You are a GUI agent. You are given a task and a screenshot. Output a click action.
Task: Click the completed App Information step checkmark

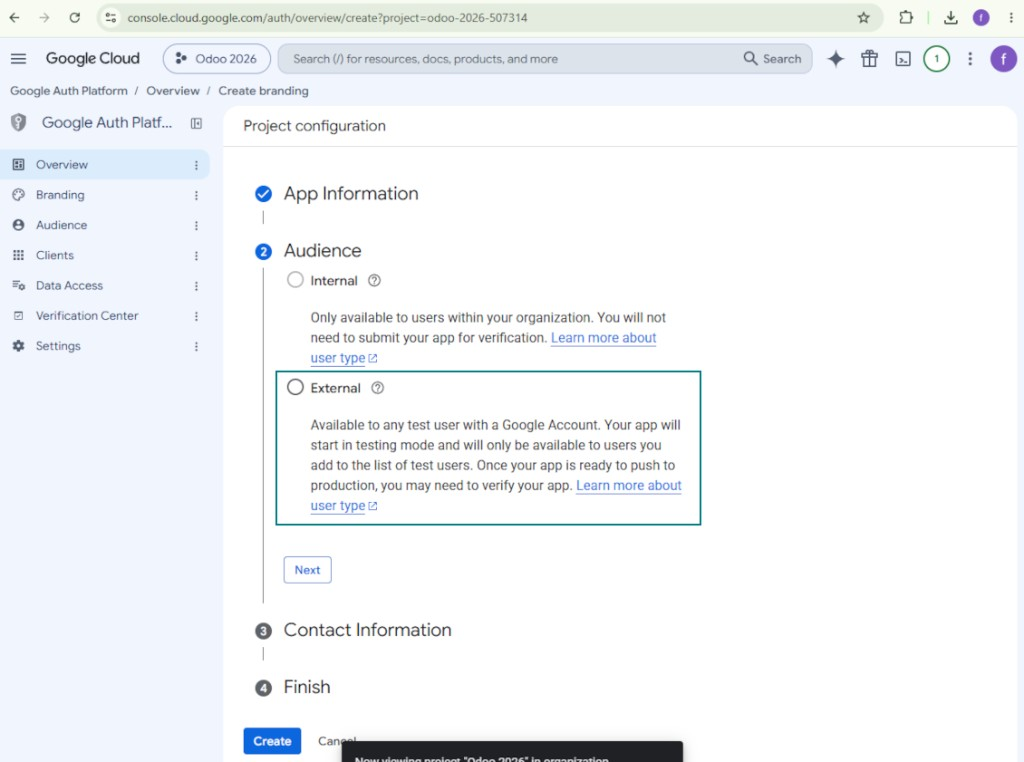point(263,194)
